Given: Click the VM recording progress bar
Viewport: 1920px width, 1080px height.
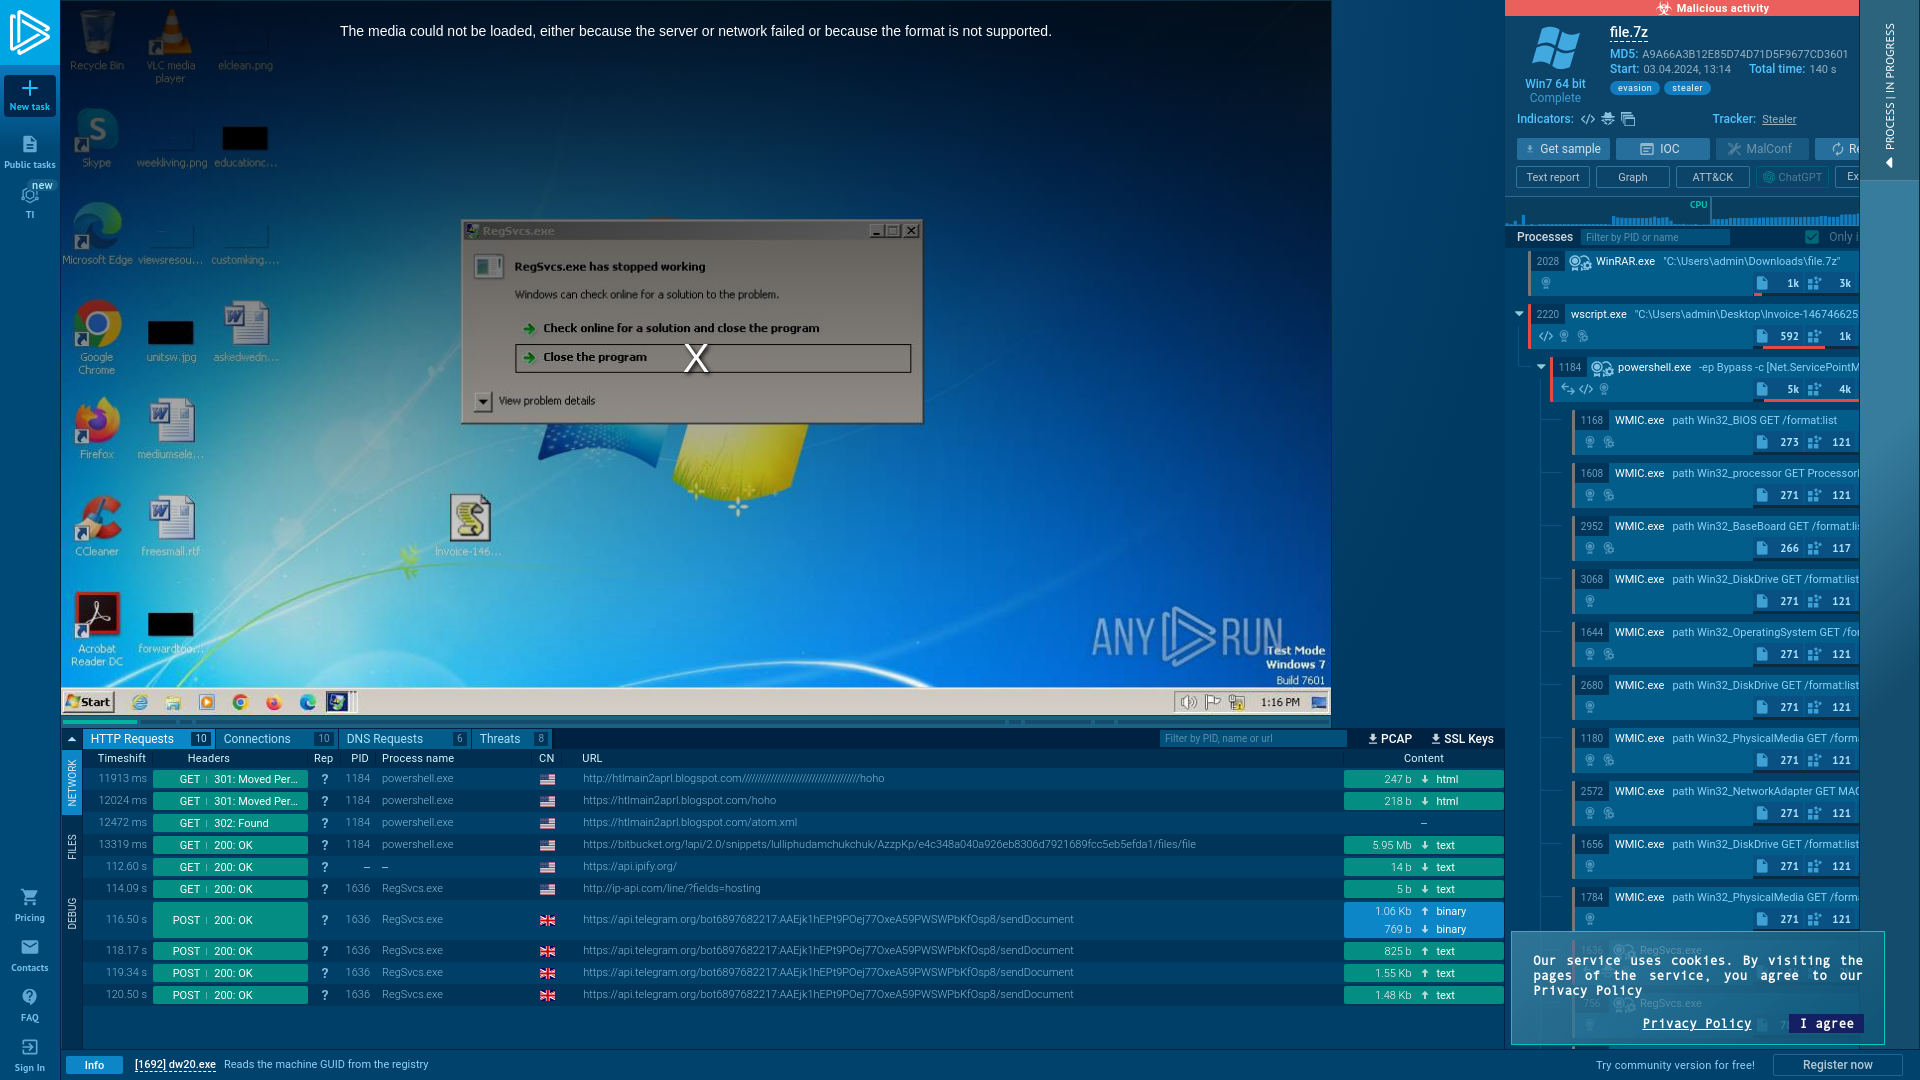Looking at the screenshot, I should pyautogui.click(x=696, y=722).
